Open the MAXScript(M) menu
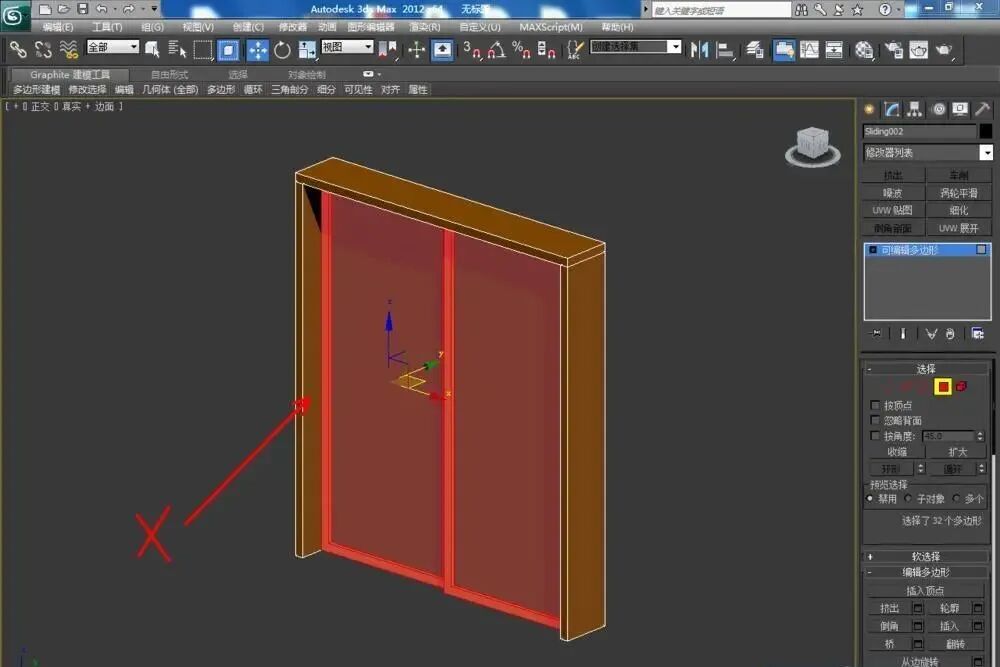The width and height of the screenshot is (1000, 667). click(x=551, y=27)
